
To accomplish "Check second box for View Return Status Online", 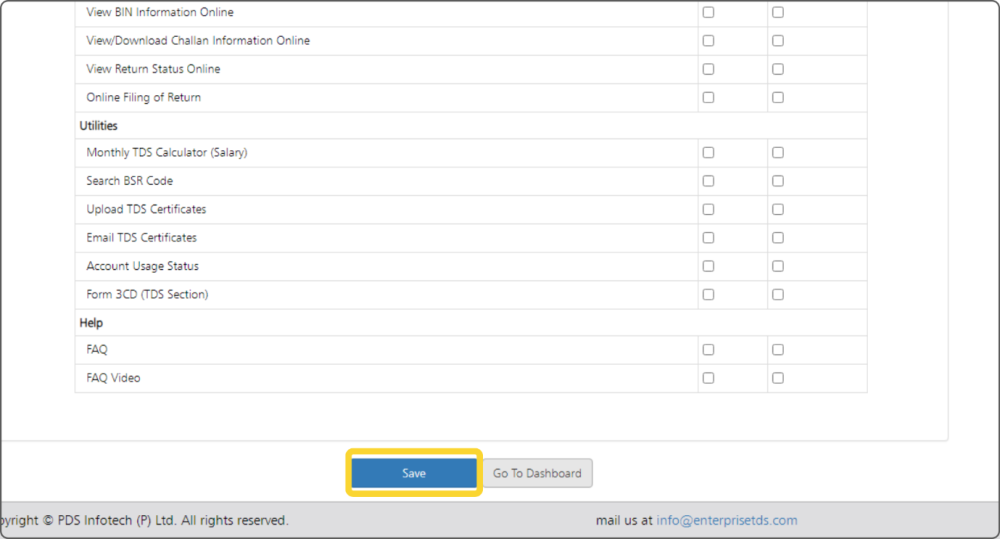I will coord(778,69).
